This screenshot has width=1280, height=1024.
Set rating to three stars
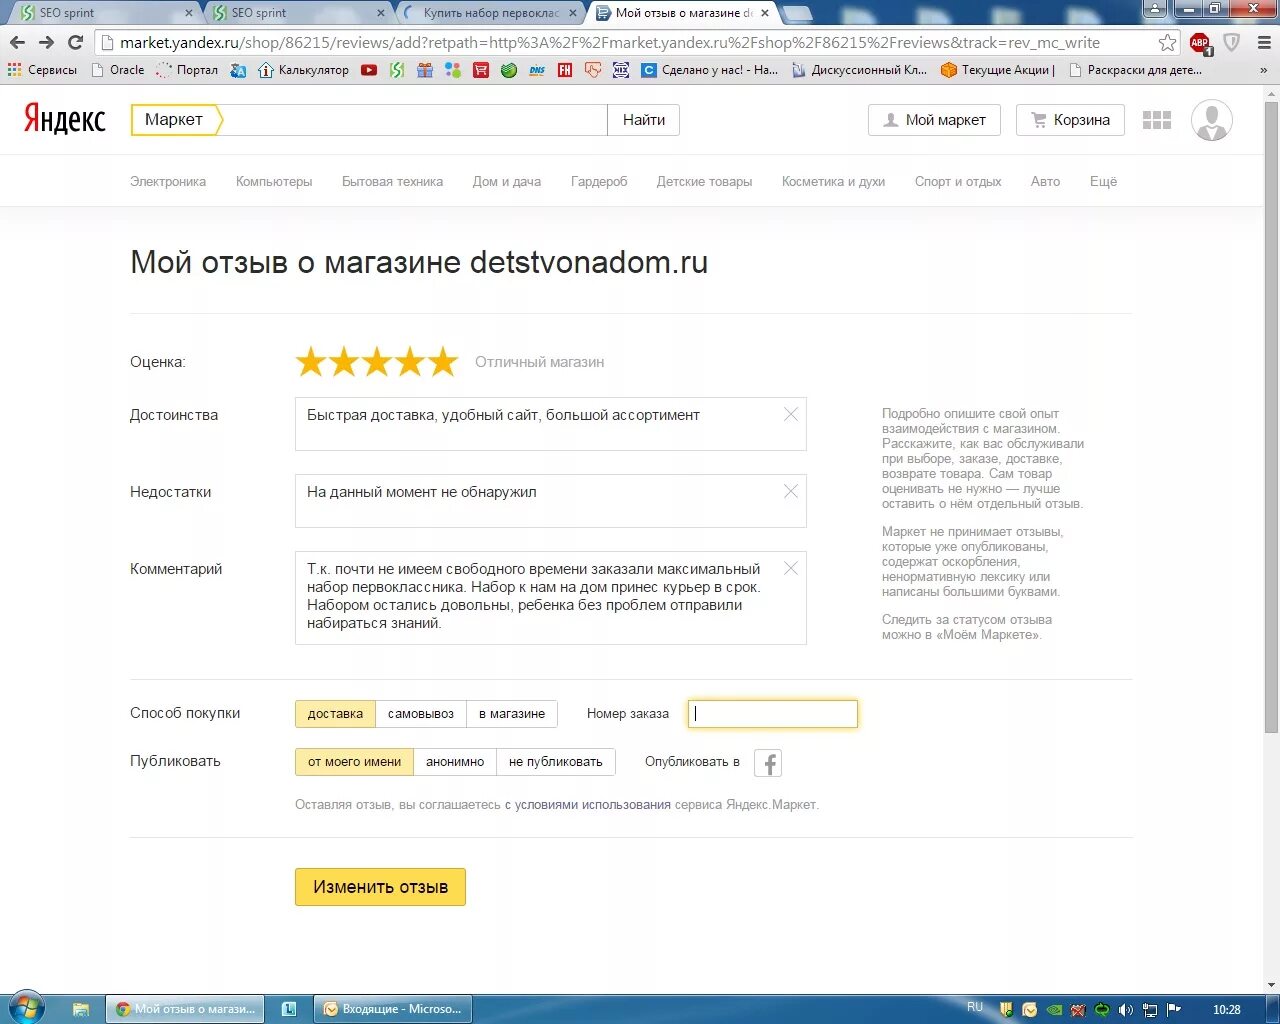coord(377,362)
